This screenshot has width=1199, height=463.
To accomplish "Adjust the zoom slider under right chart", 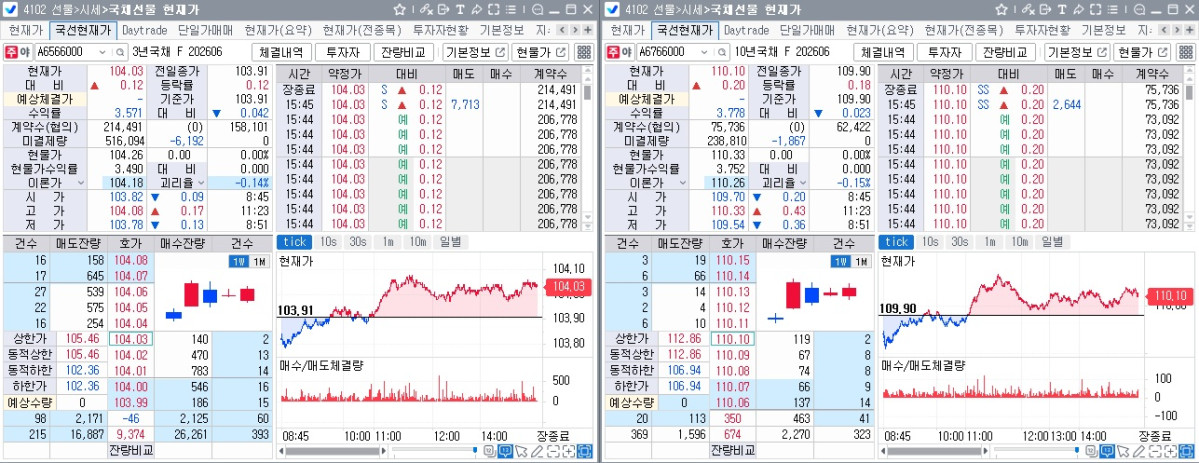I will [x=1077, y=450].
